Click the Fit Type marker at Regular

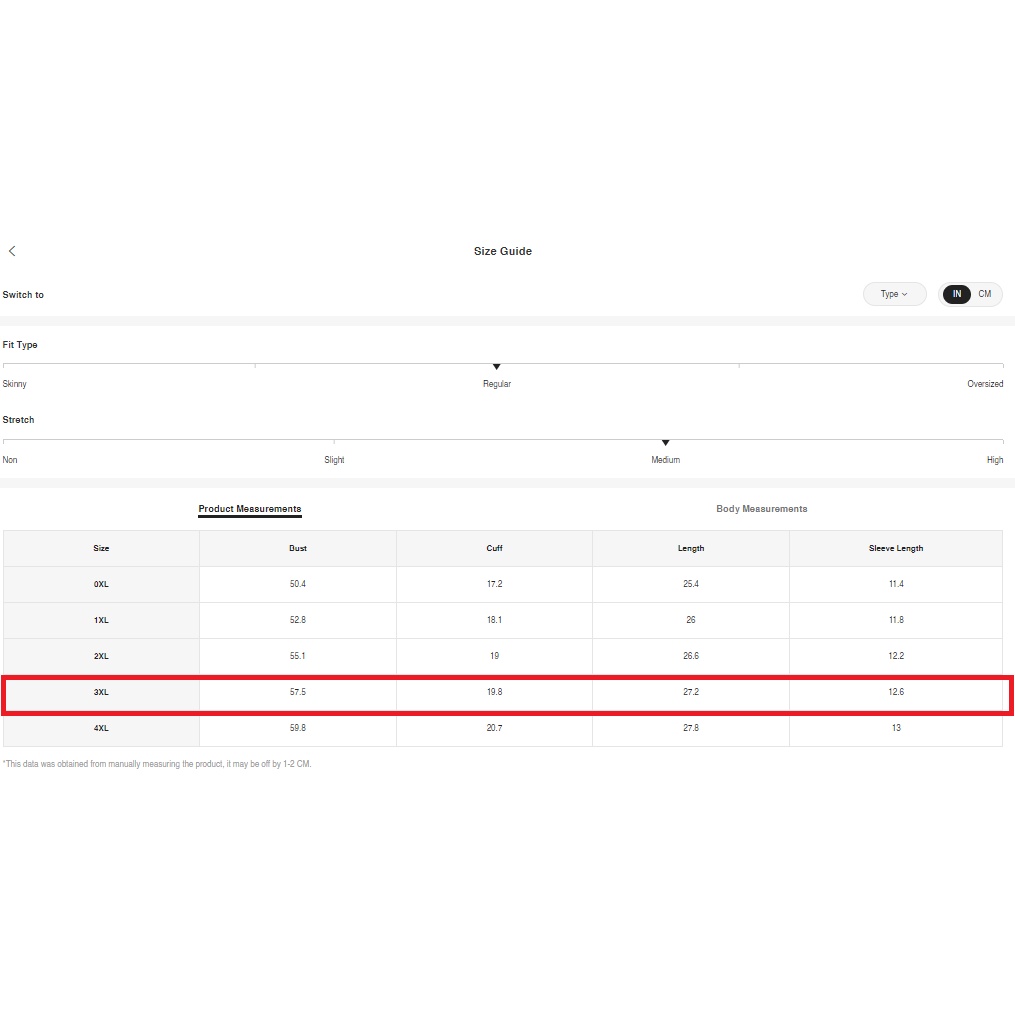[496, 367]
